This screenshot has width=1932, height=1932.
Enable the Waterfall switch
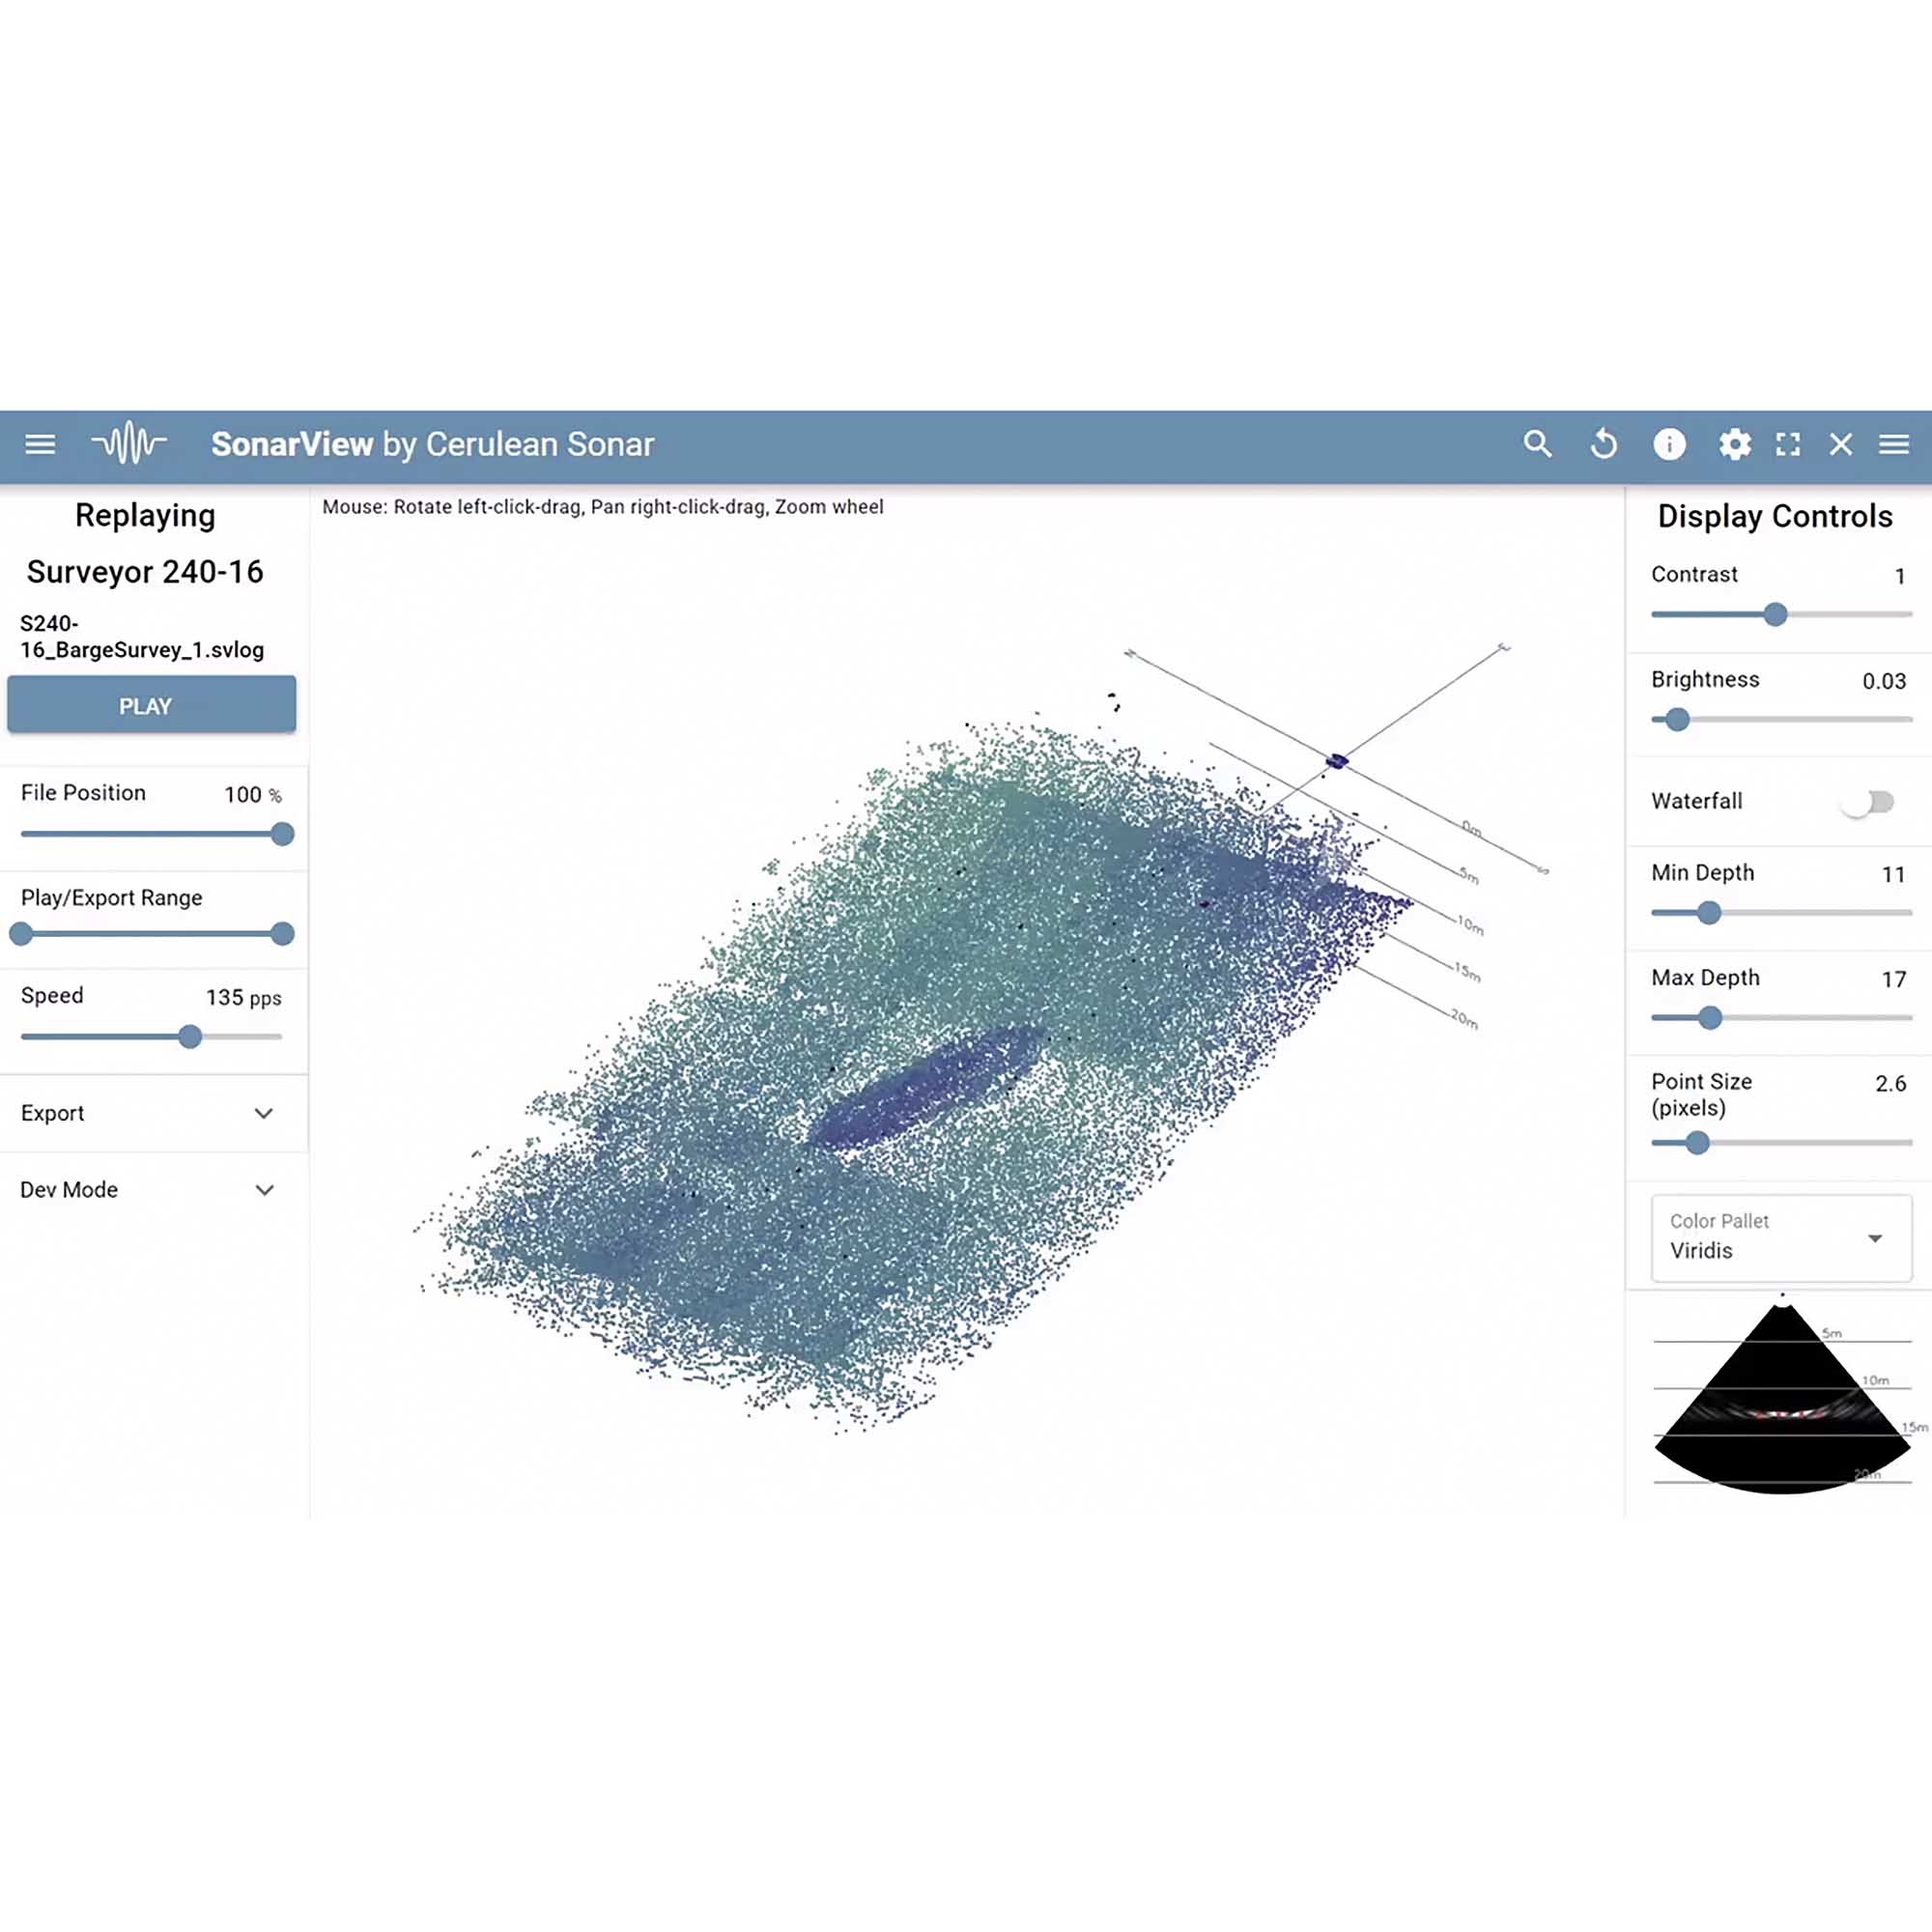(x=1868, y=802)
